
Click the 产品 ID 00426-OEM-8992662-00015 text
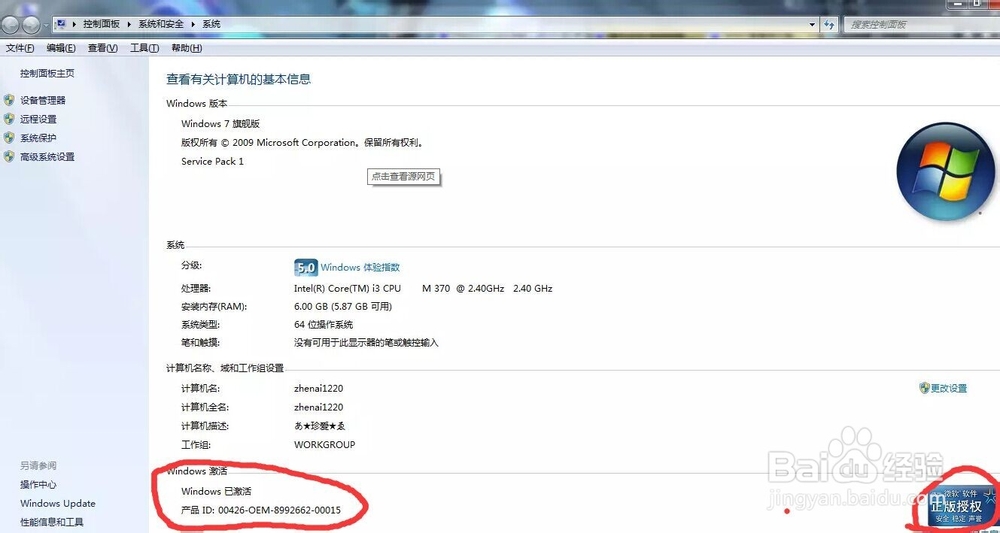[261, 511]
